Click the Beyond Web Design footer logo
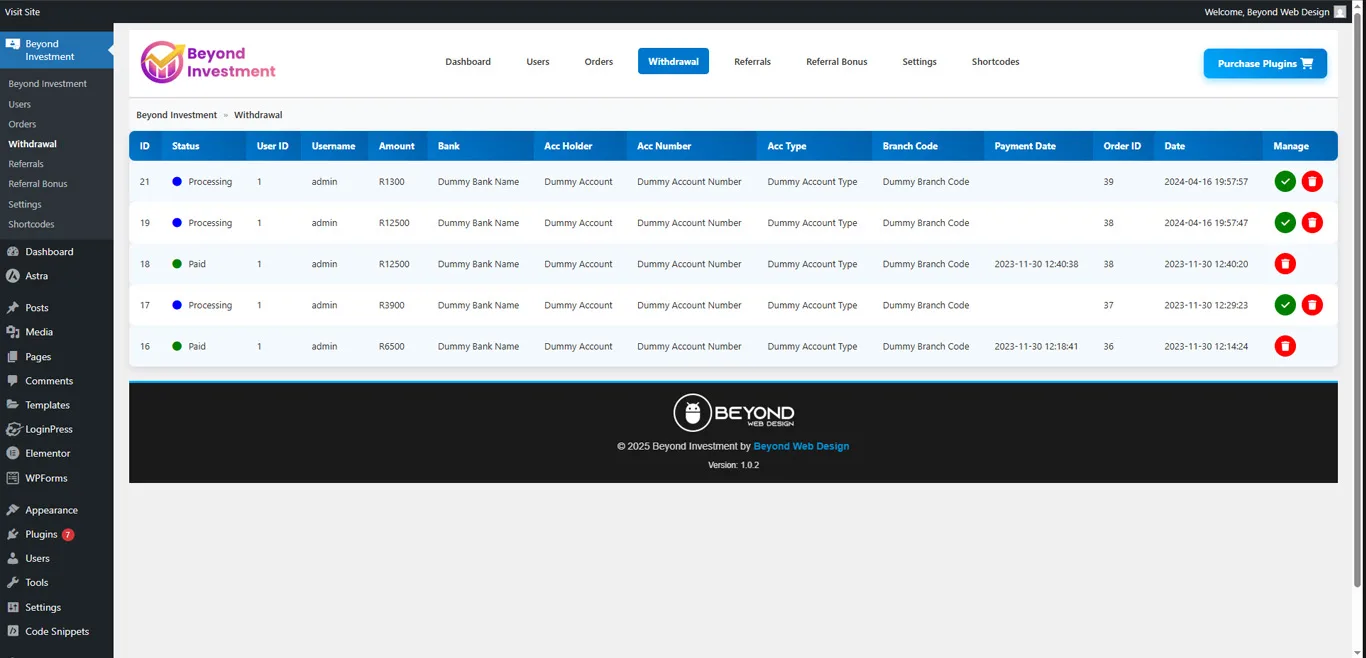This screenshot has width=1366, height=658. [x=733, y=413]
